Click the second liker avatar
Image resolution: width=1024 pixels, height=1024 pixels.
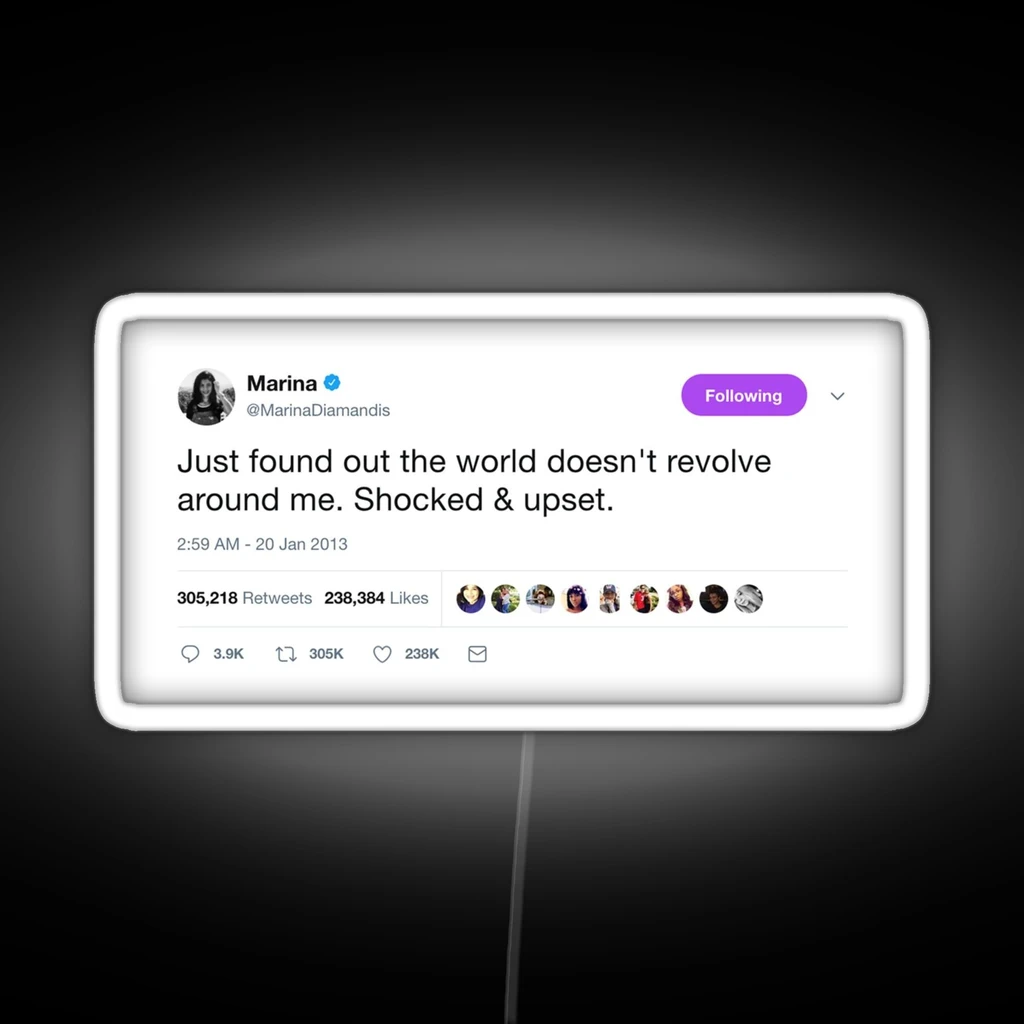[x=505, y=599]
